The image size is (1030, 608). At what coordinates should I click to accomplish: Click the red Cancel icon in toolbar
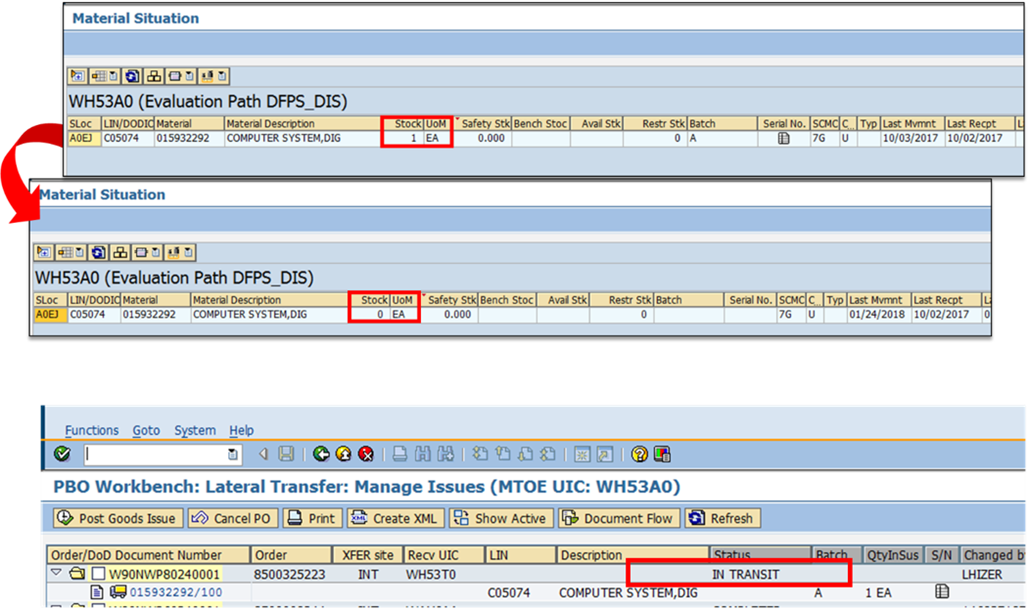(x=366, y=455)
